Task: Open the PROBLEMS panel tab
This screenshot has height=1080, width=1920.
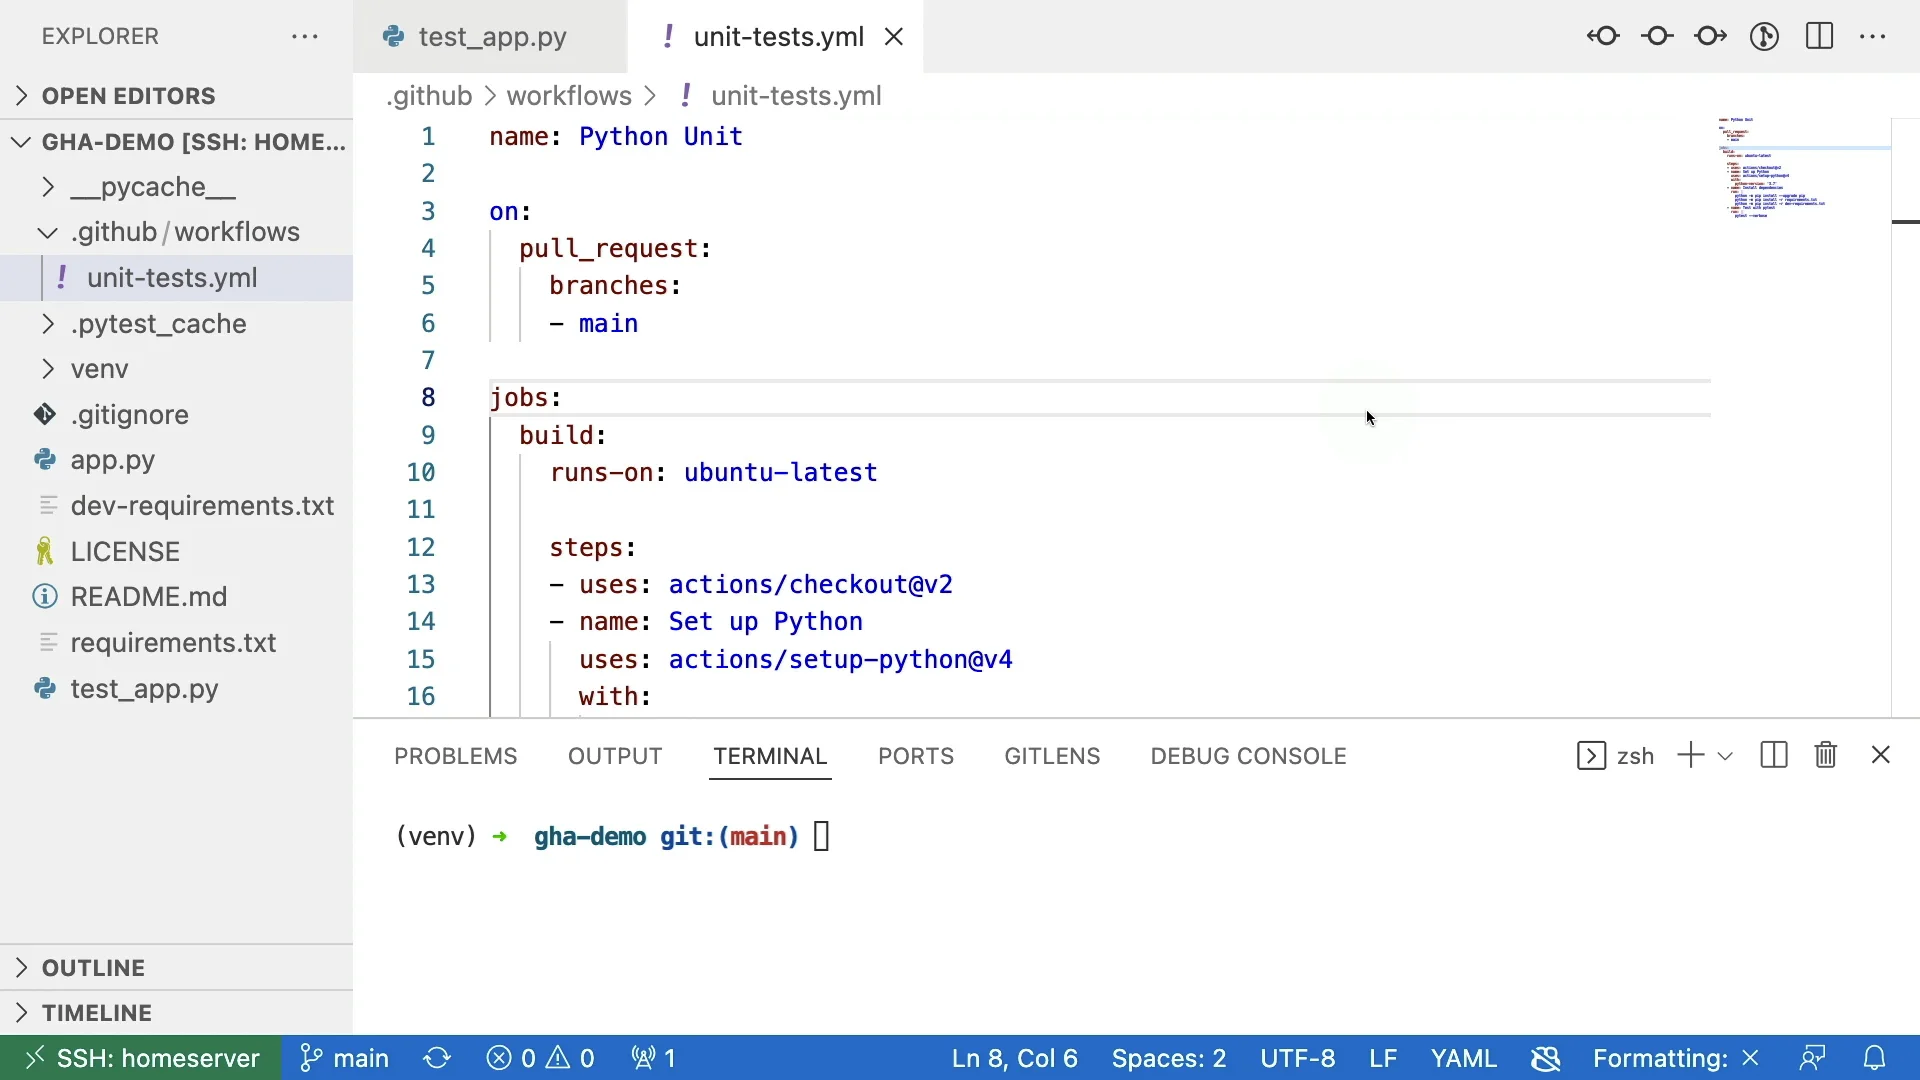Action: coord(455,756)
